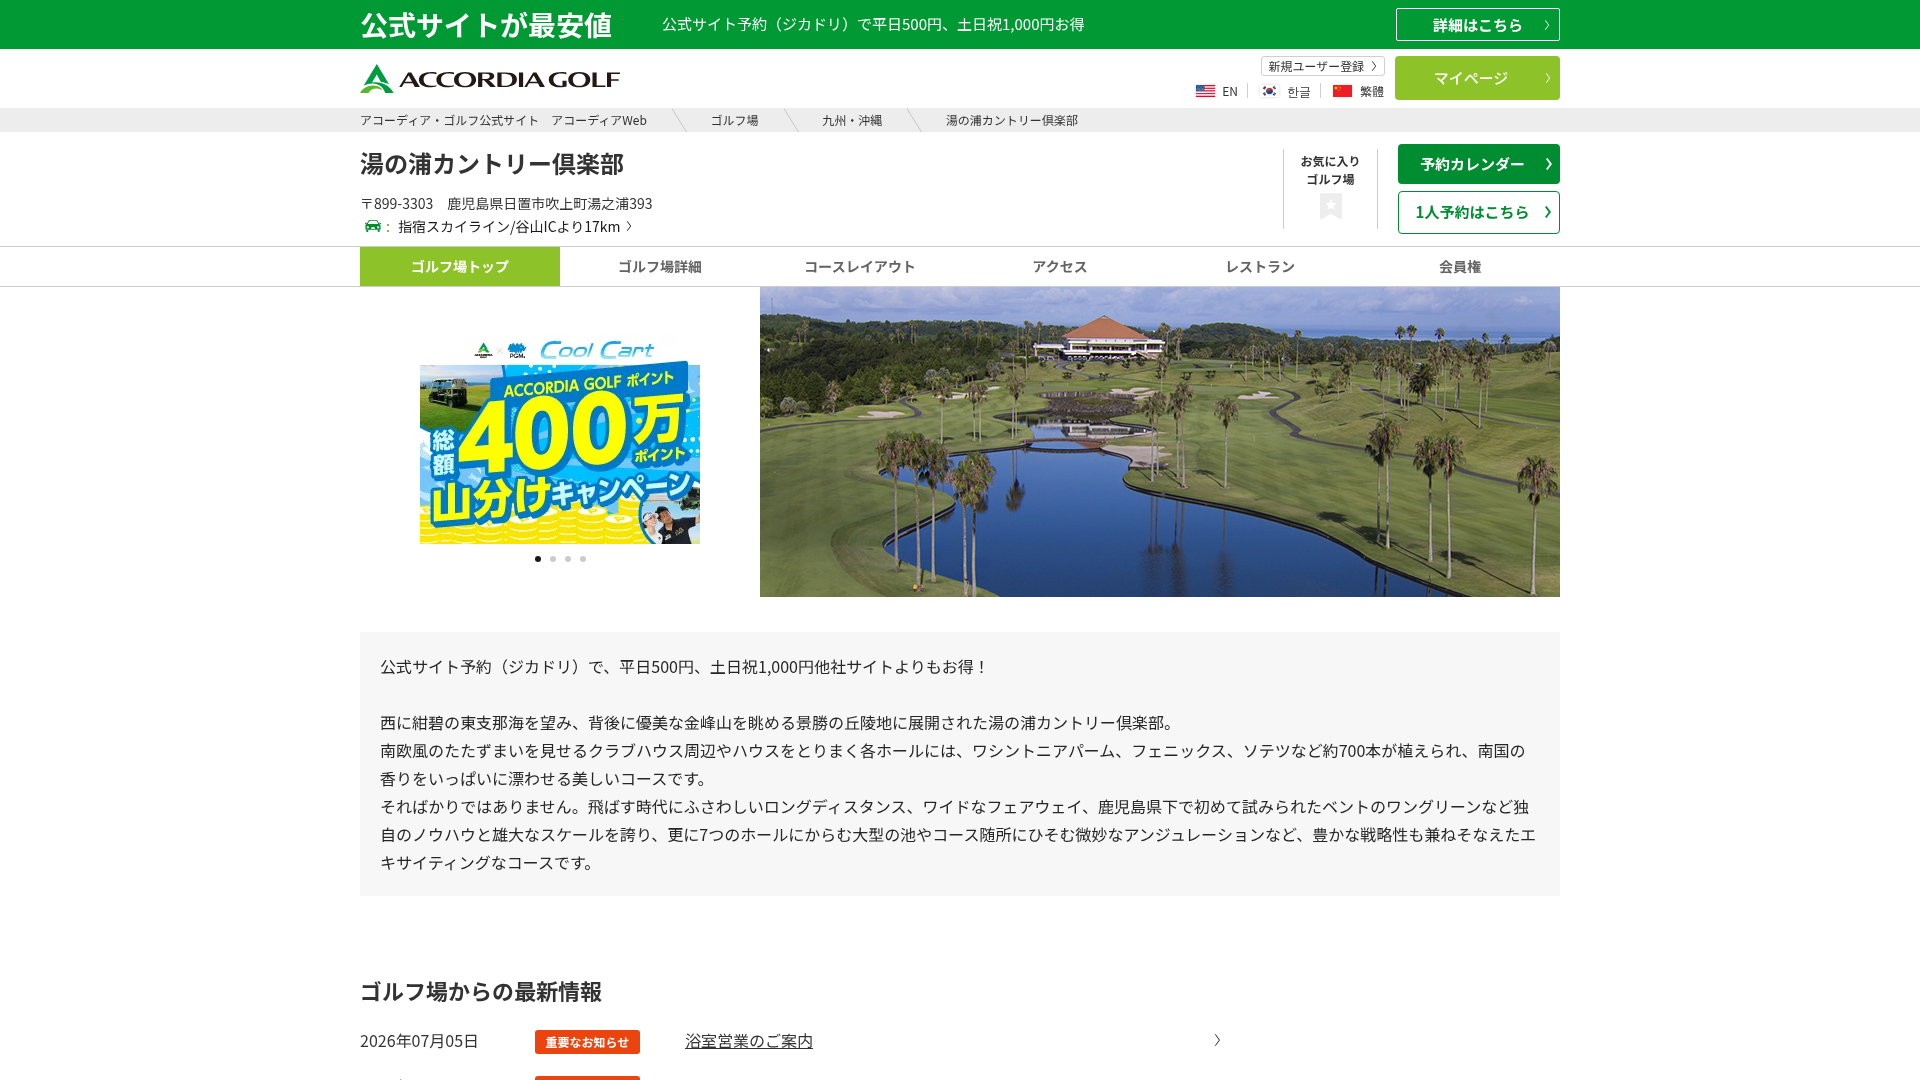Show the third carousel slide dot
The width and height of the screenshot is (1920, 1080).
pos(568,559)
